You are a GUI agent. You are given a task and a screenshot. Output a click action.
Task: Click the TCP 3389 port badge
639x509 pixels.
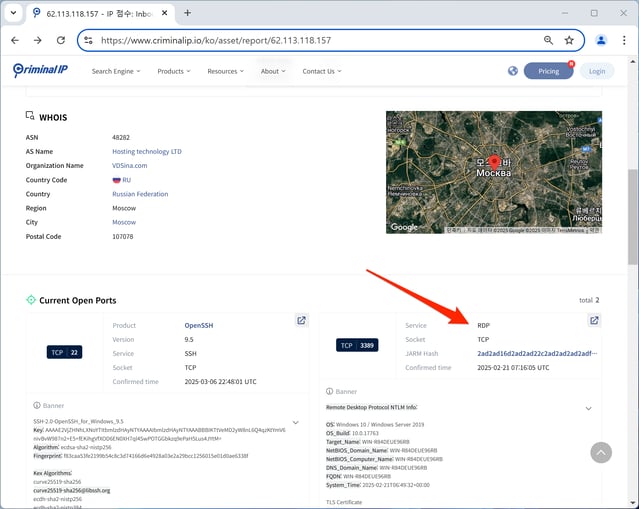pos(357,345)
